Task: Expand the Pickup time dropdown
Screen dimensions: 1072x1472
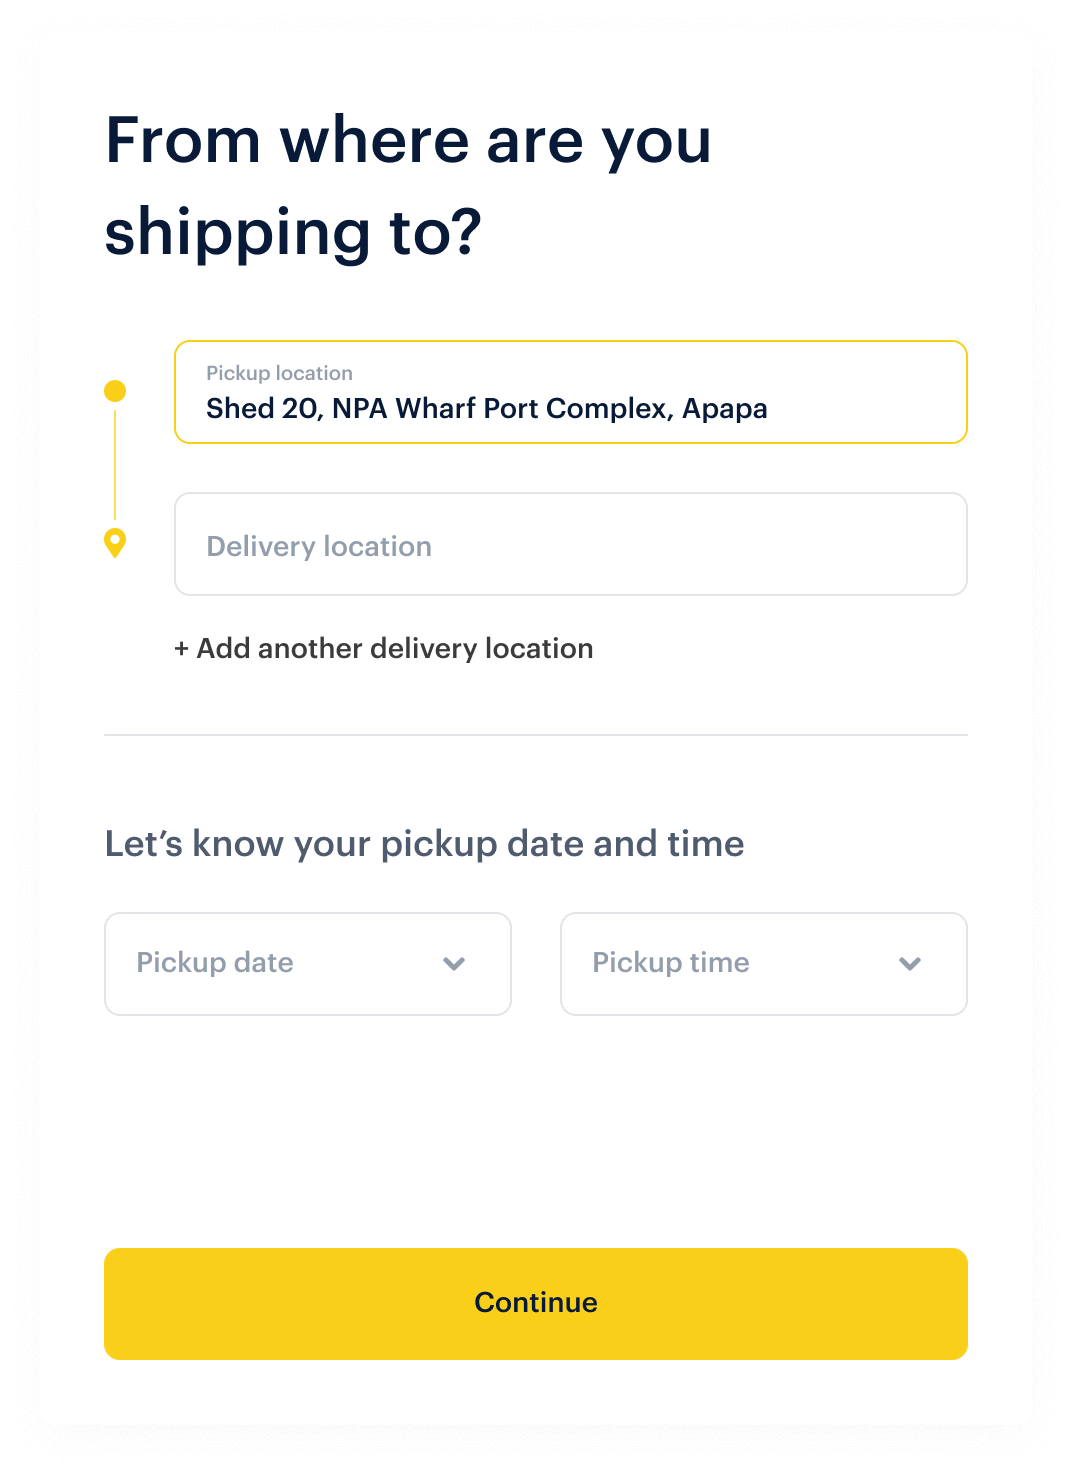Action: tap(764, 964)
